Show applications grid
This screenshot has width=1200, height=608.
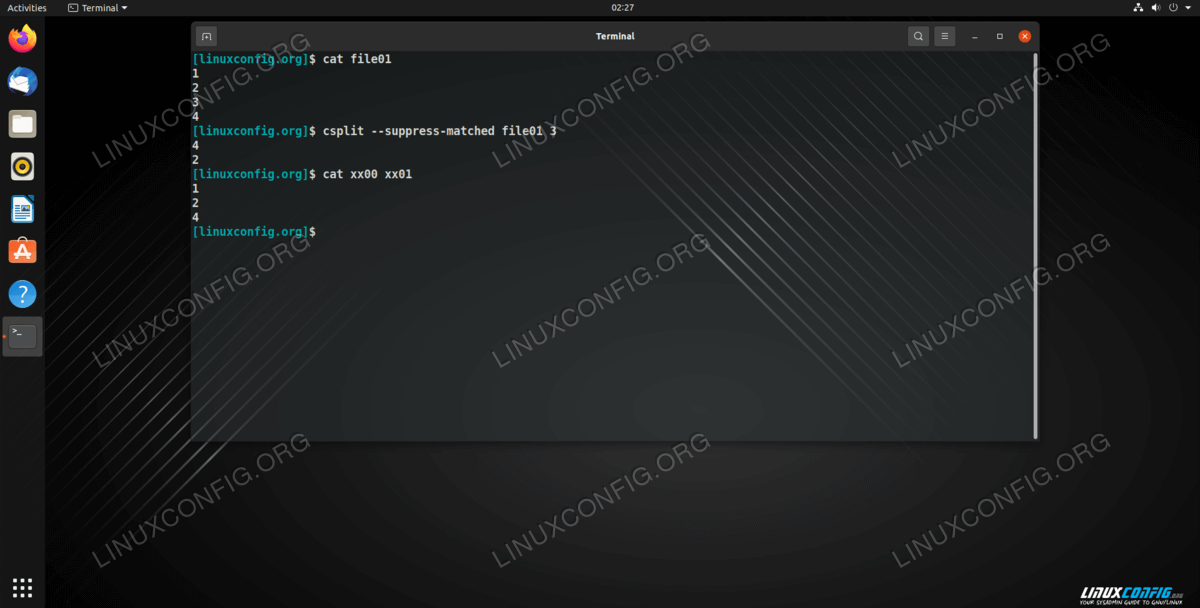coord(22,587)
